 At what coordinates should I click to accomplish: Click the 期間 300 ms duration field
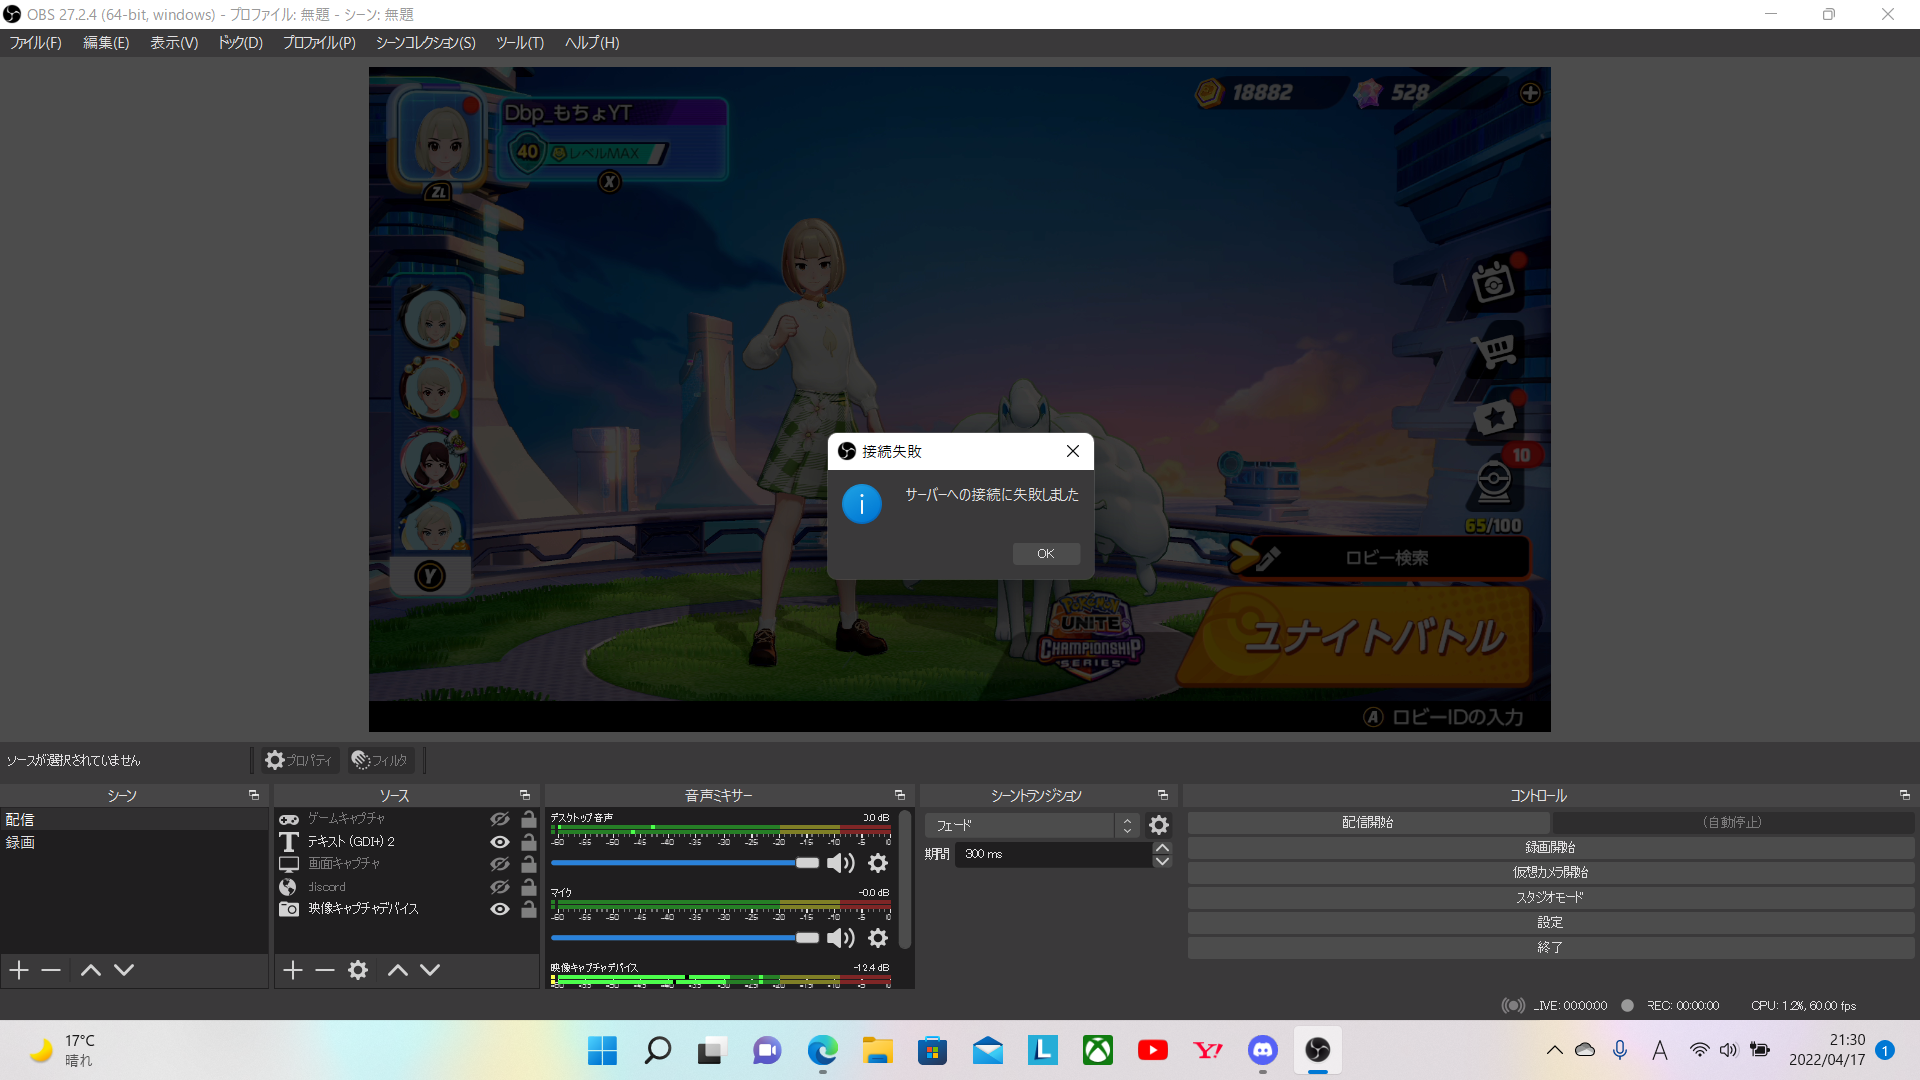tap(1054, 854)
